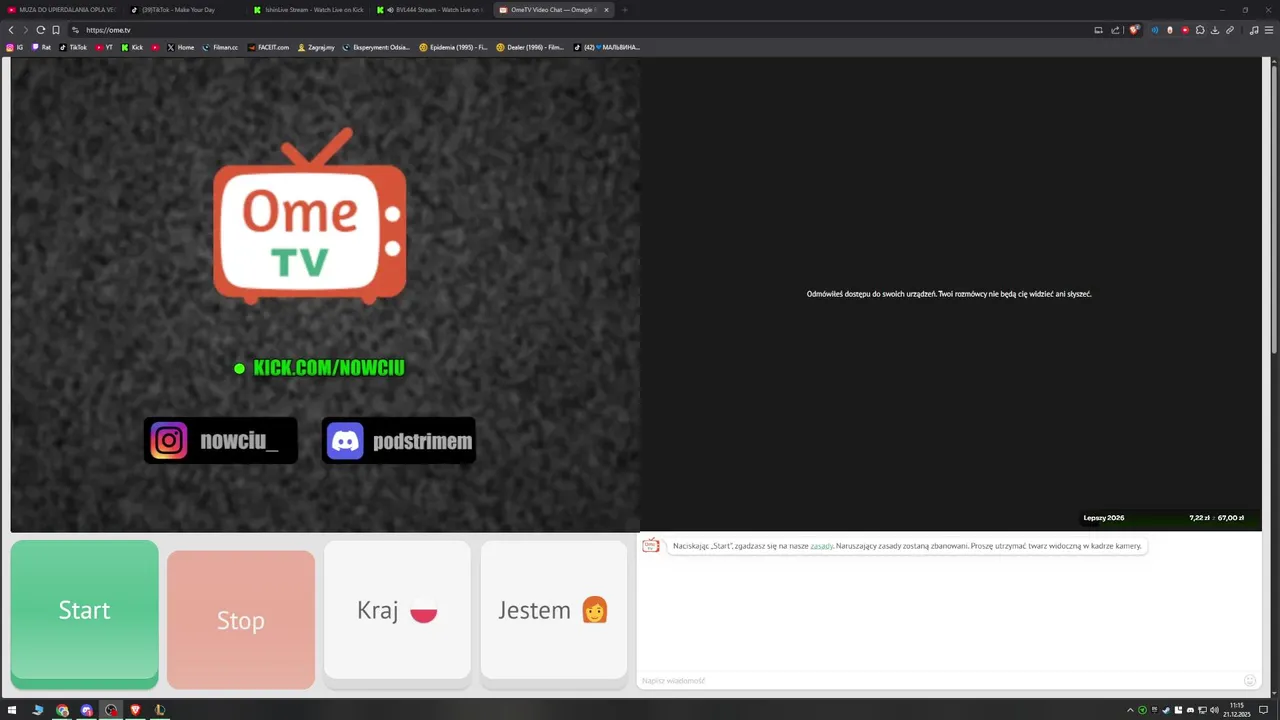
Task: Click the taskbar clock showing 11:15
Action: 1237,710
